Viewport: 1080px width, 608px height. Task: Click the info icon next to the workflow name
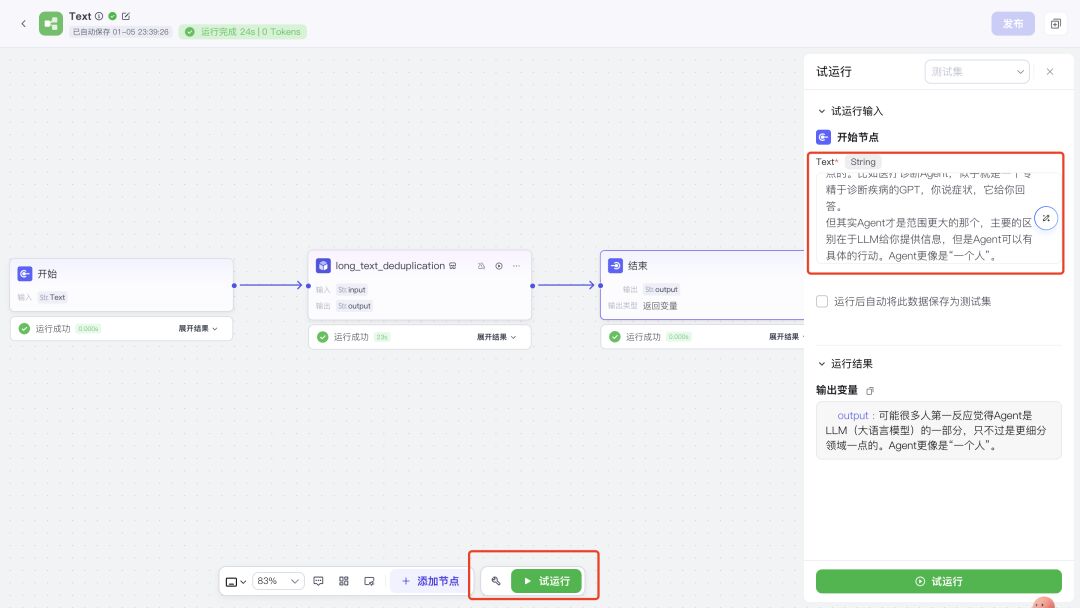click(x=99, y=16)
